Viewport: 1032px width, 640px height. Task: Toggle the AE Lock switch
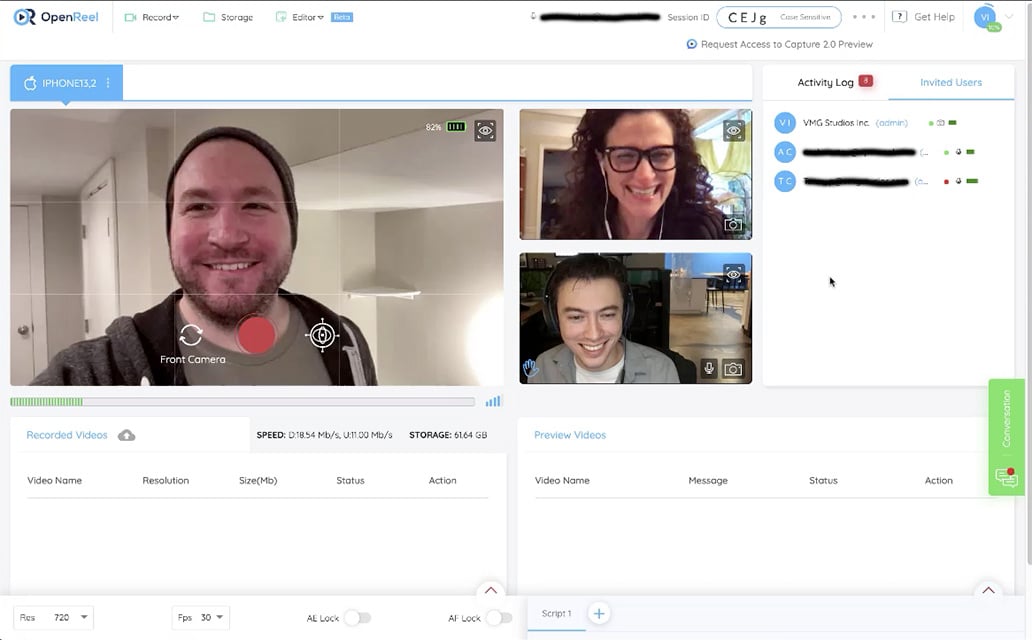point(357,618)
